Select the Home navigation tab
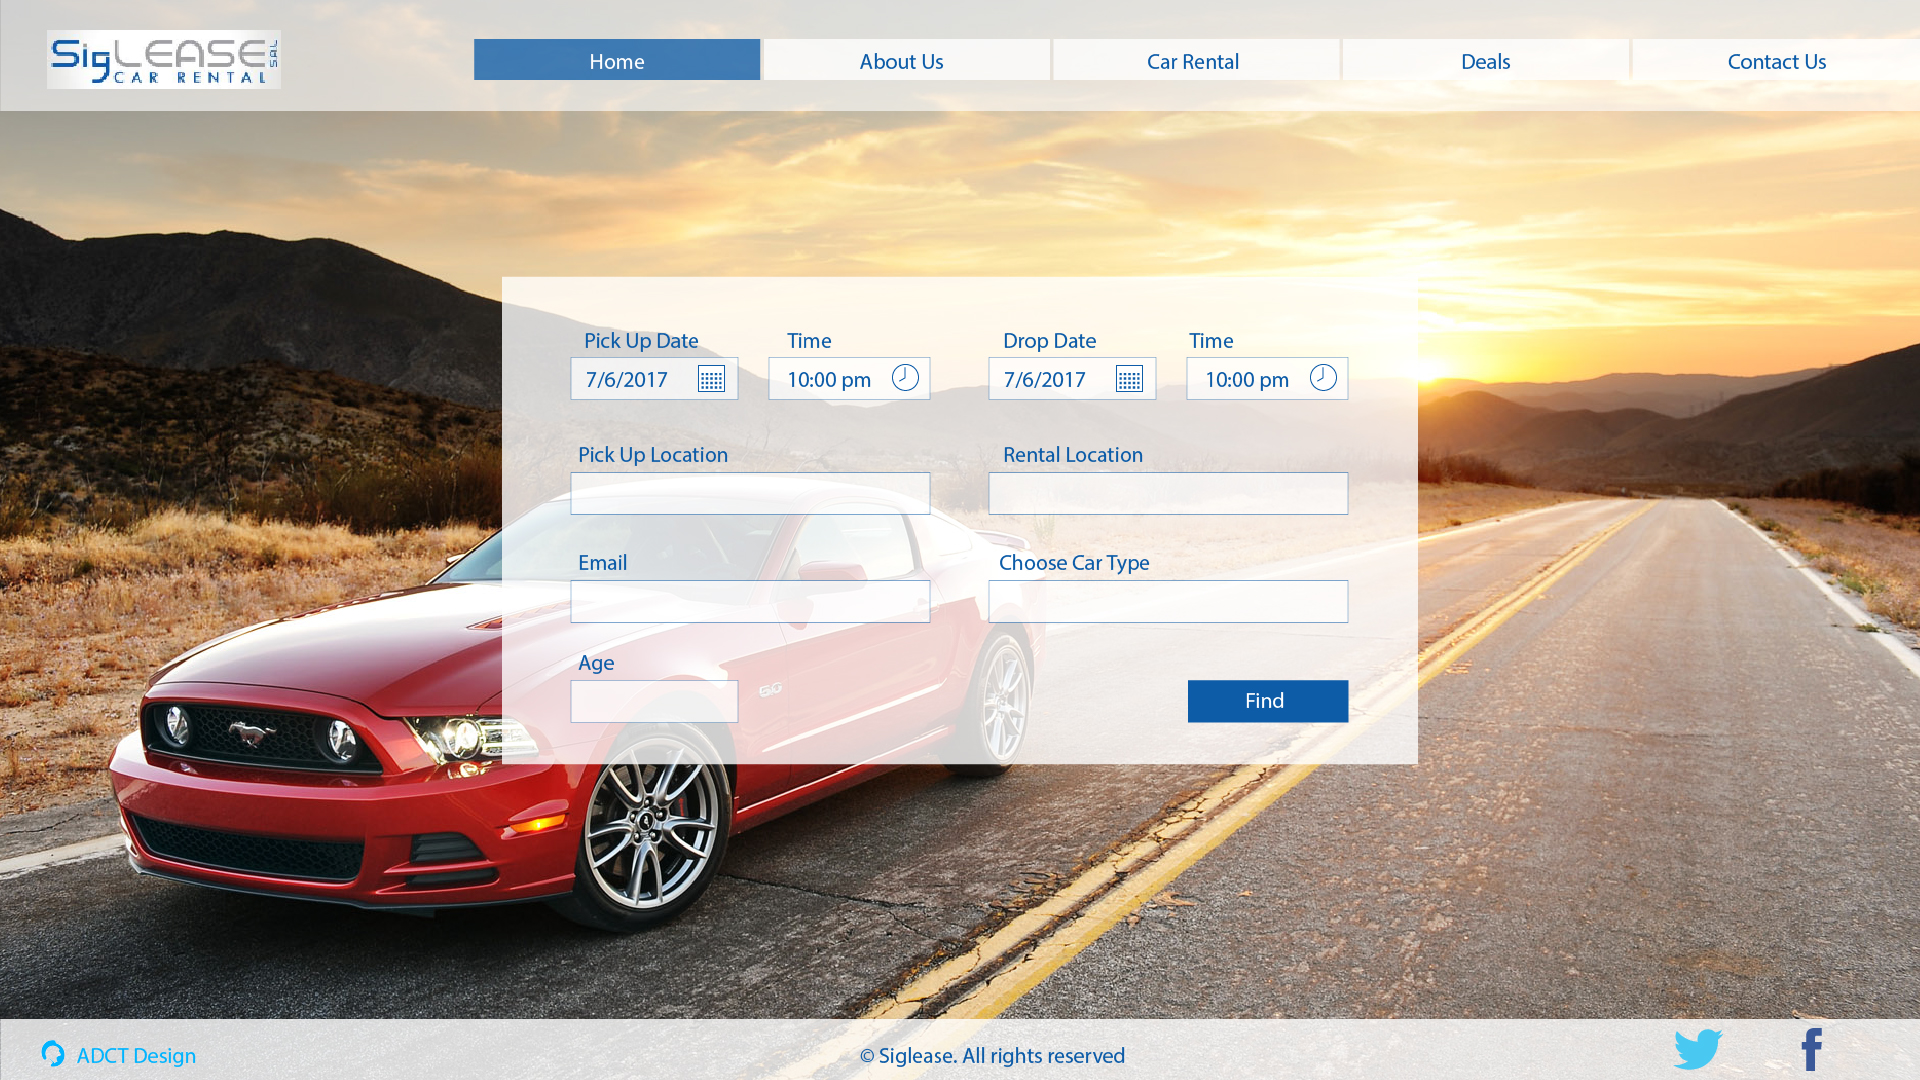This screenshot has height=1080, width=1920. pos(617,61)
